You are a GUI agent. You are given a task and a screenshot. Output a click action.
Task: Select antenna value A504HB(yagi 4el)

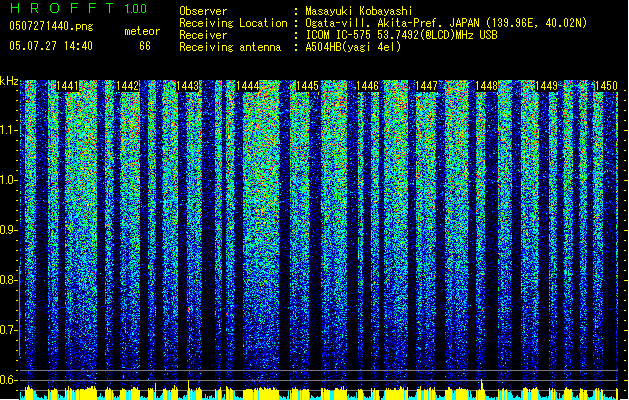click(x=353, y=47)
